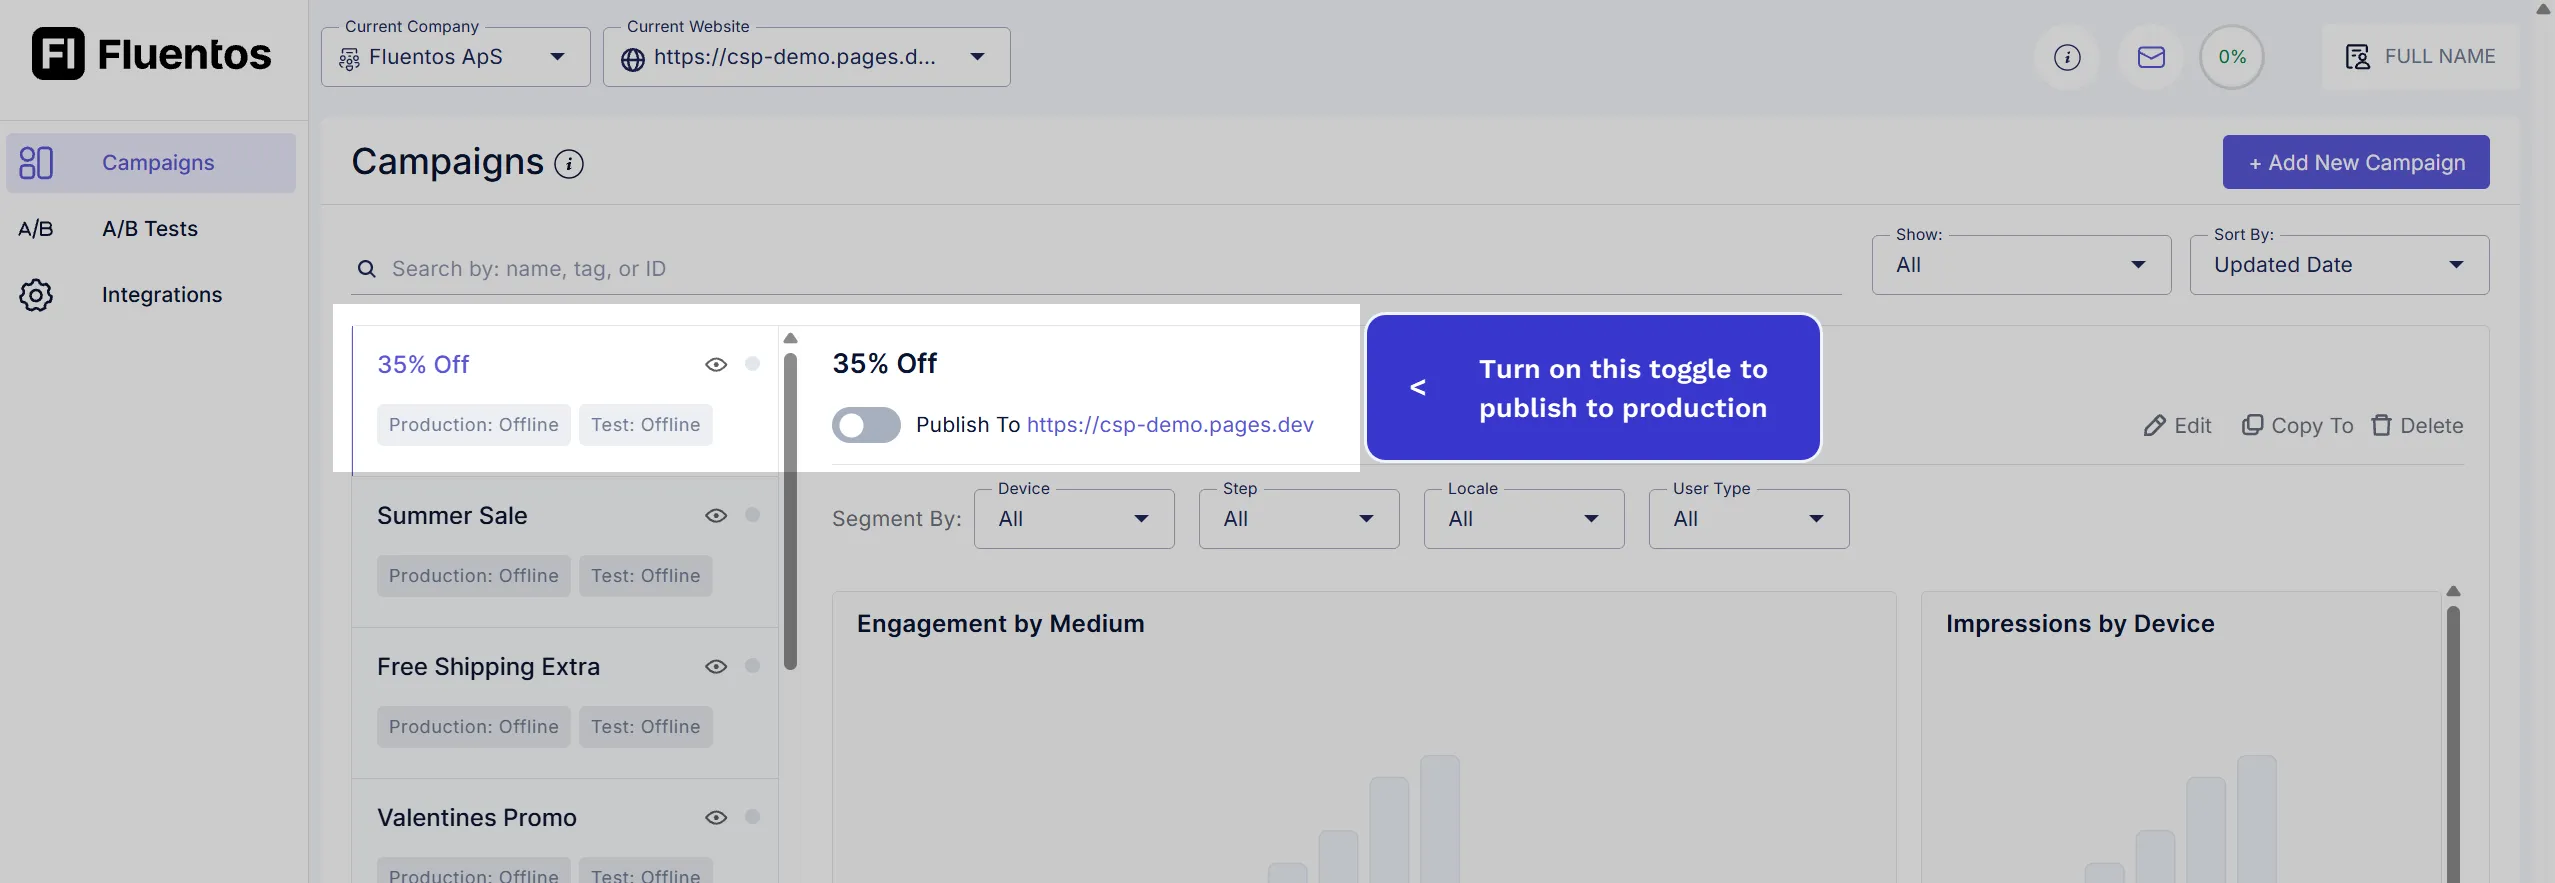This screenshot has width=2555, height=883.
Task: Click the Copy To icon
Action: tap(2252, 426)
